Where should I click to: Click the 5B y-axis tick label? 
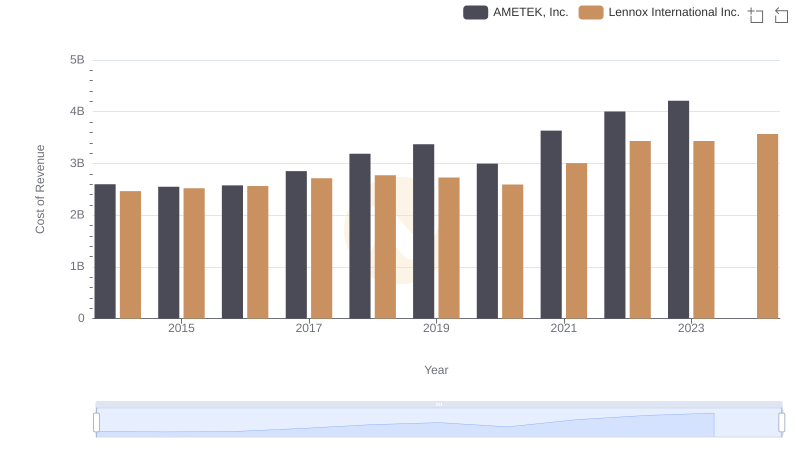tap(77, 60)
